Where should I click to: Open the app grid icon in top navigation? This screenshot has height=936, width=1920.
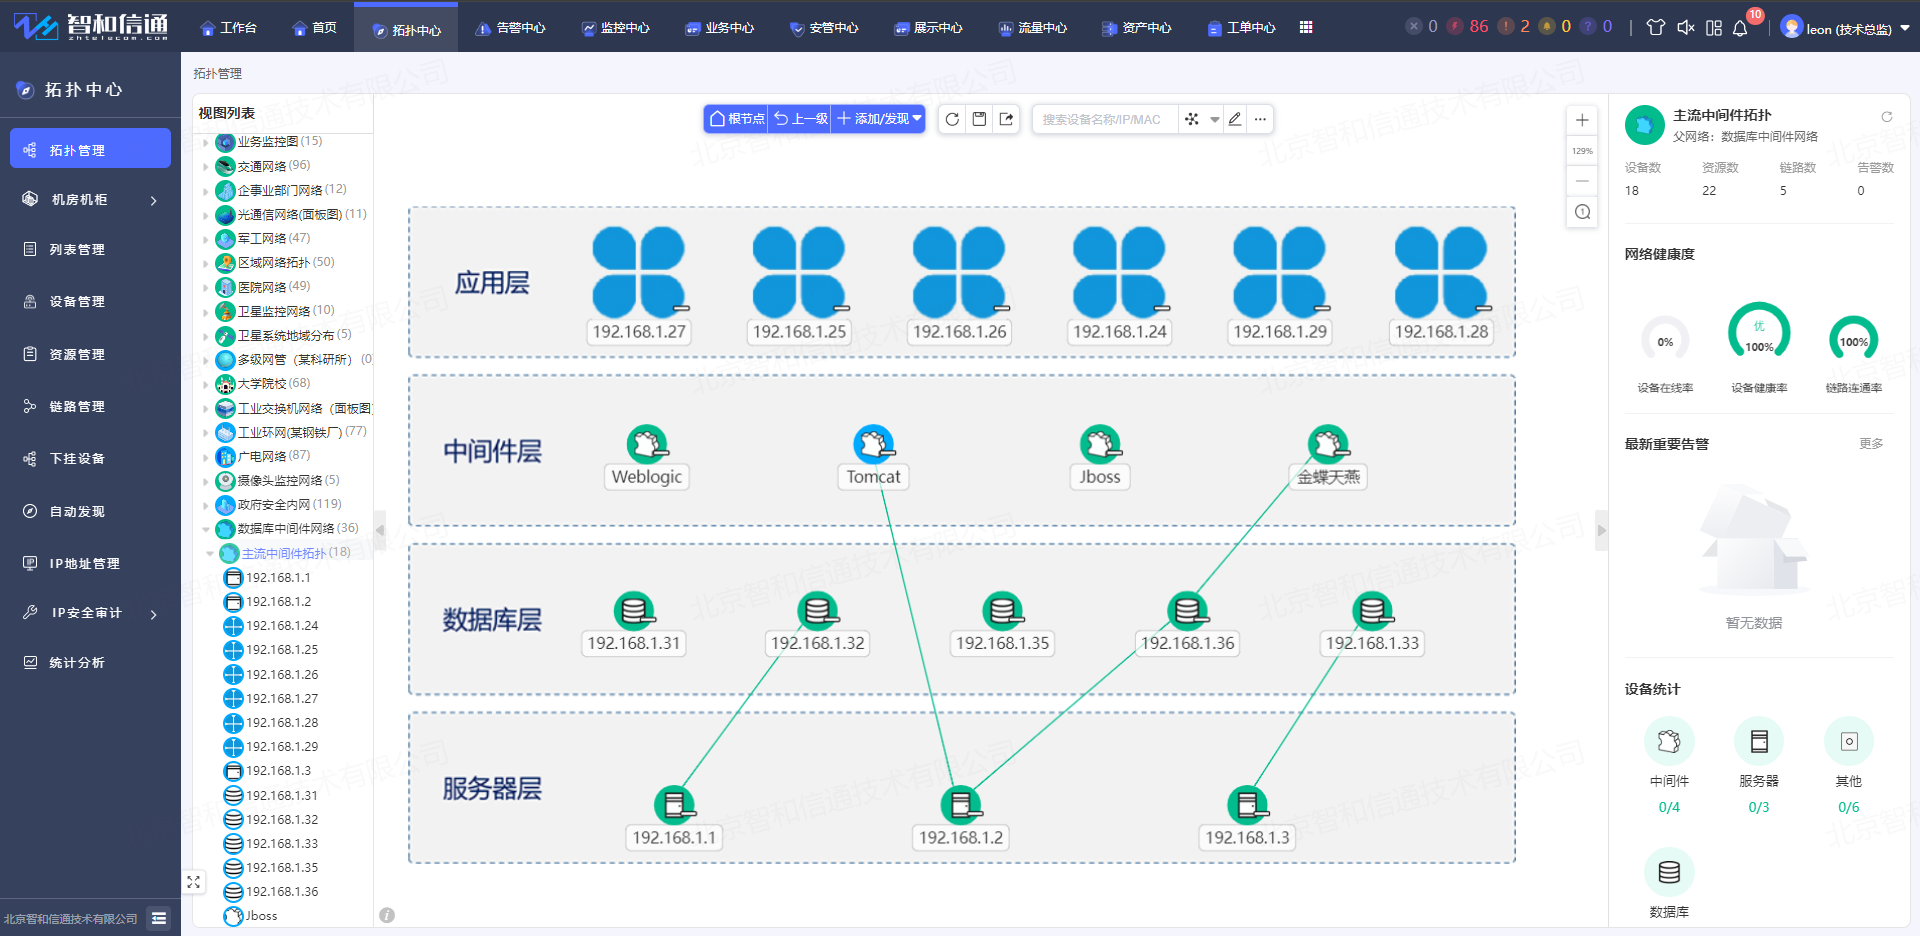[x=1306, y=28]
